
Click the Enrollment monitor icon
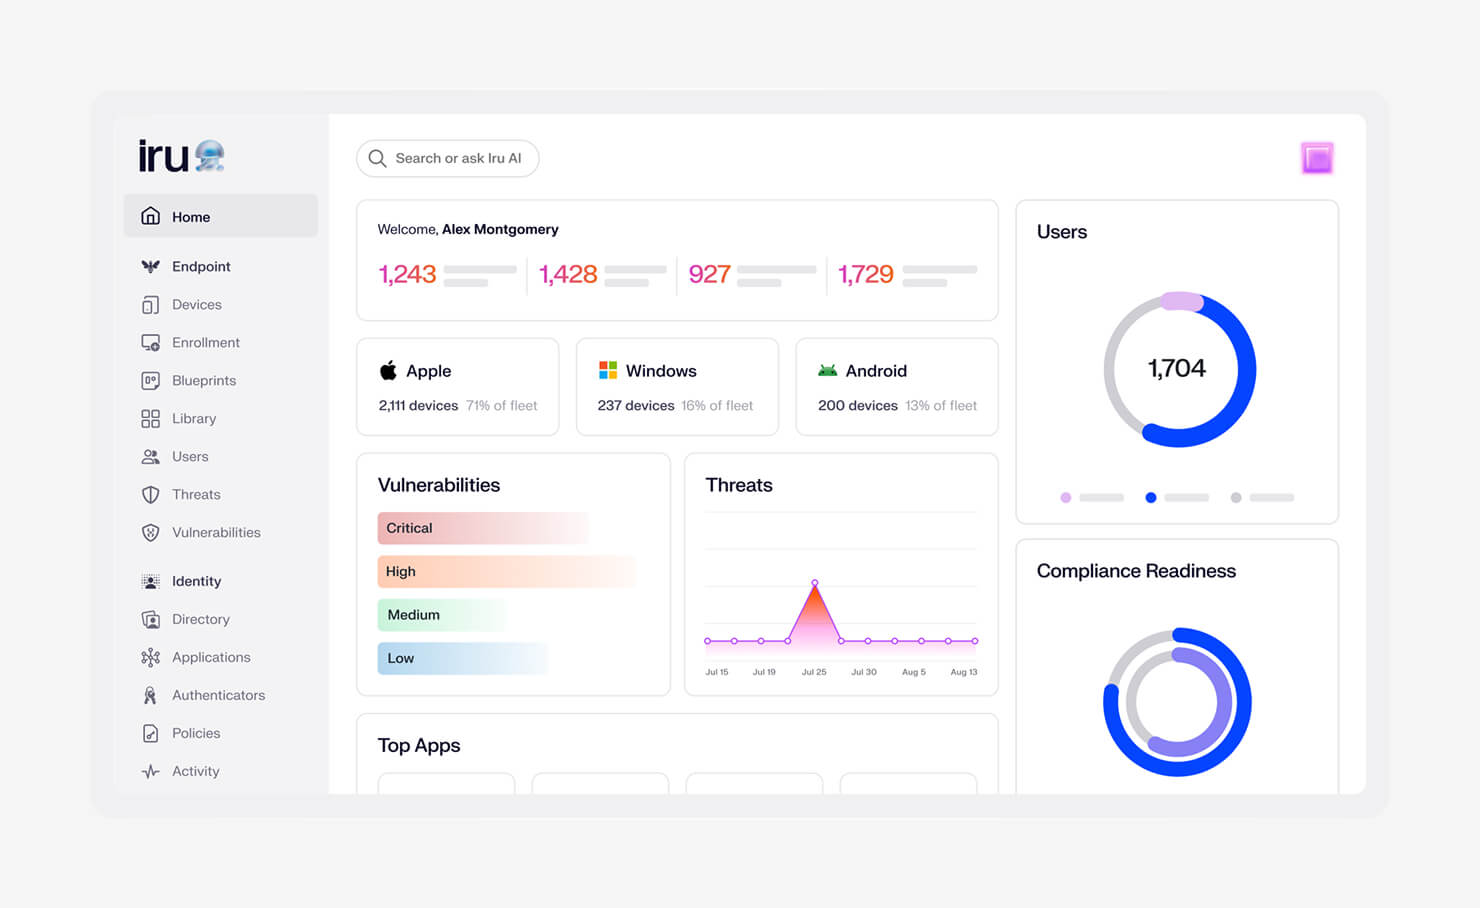click(x=150, y=342)
